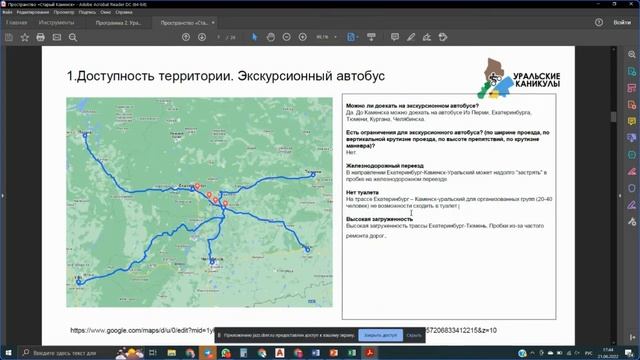Zoom in with the plus circle icon
Viewport: 640px width, 360px height.
click(302, 37)
